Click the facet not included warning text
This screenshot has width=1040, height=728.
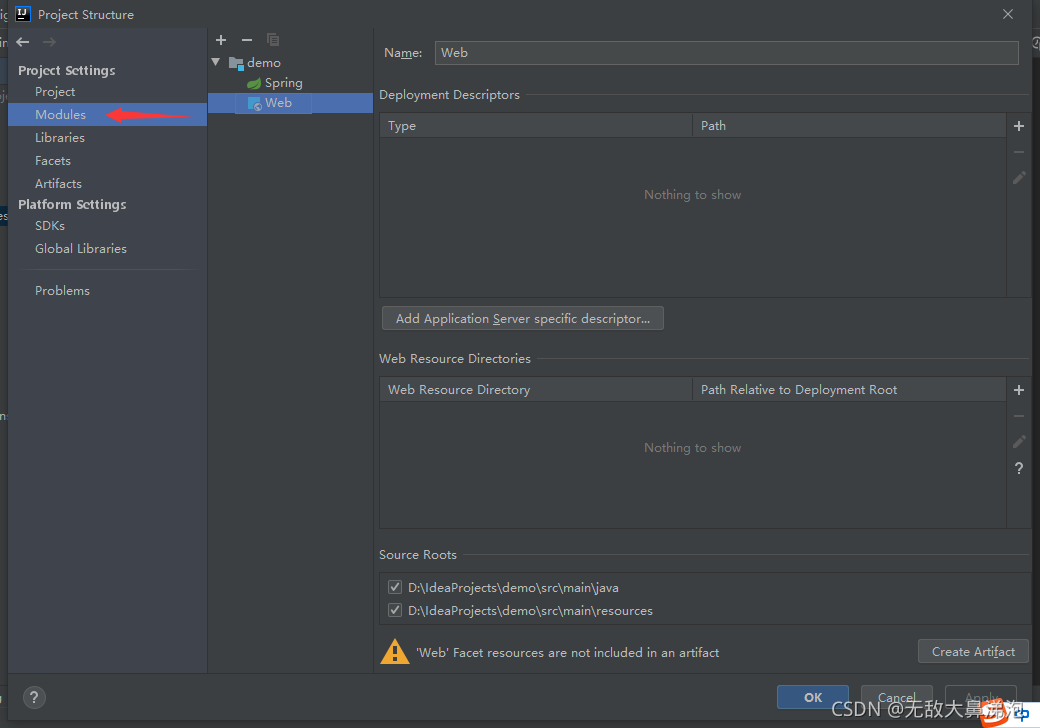(x=567, y=652)
